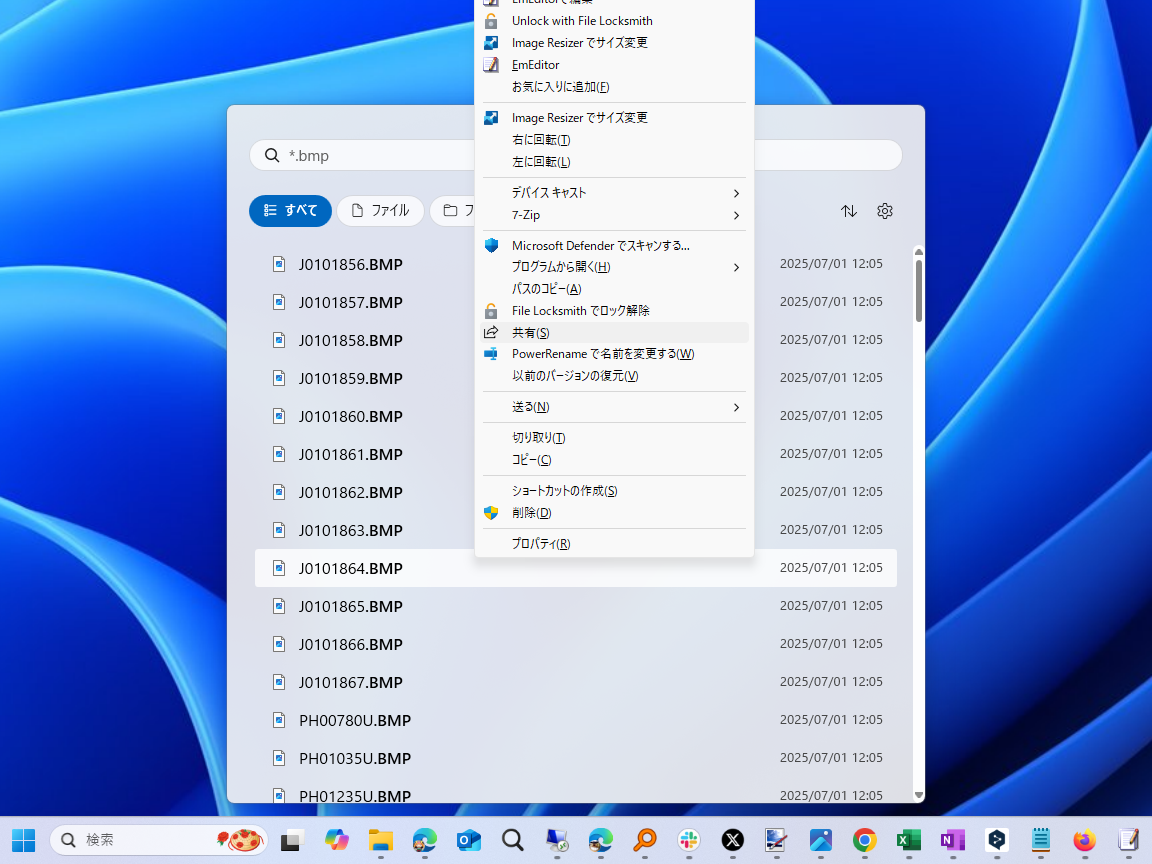The width and height of the screenshot is (1152, 864).
Task: Copy the file path via パスのコピー
Action: pyautogui.click(x=546, y=289)
